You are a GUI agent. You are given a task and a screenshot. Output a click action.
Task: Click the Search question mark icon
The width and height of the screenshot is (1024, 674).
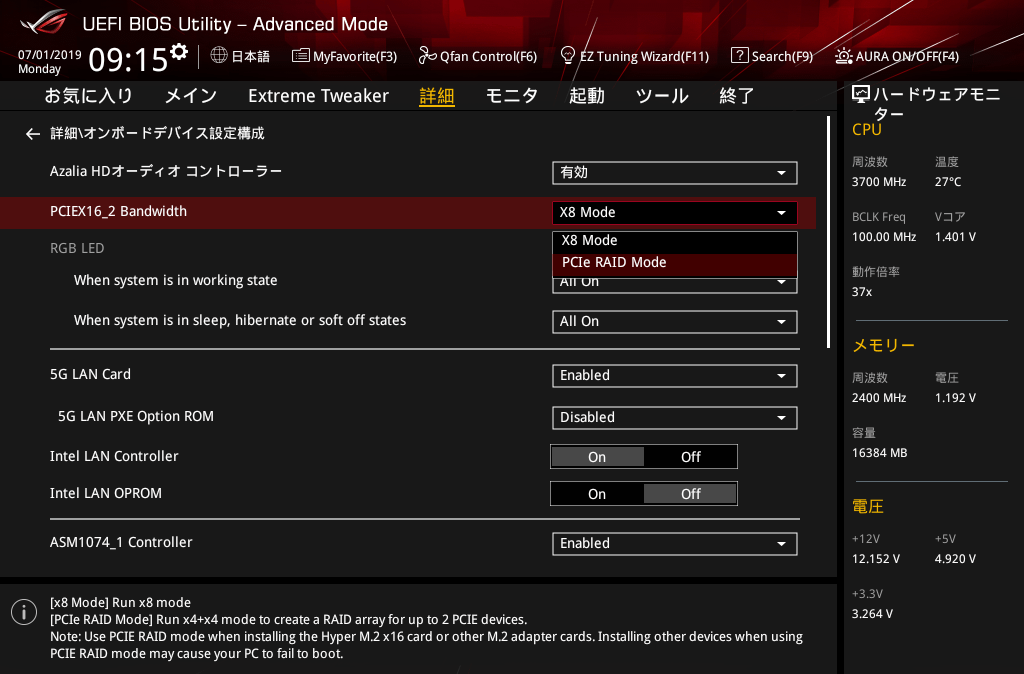tap(739, 56)
